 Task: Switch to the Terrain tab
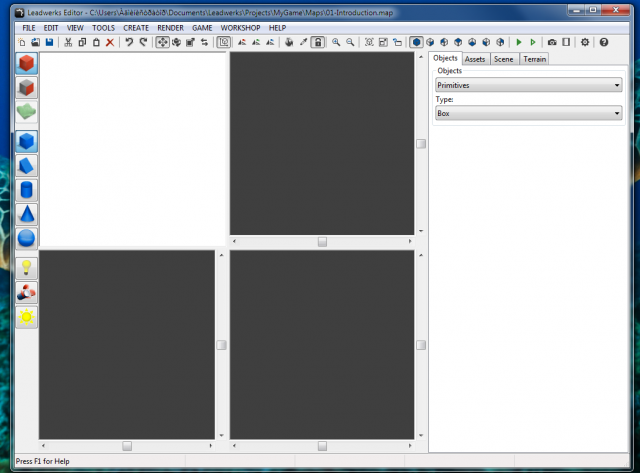point(535,59)
